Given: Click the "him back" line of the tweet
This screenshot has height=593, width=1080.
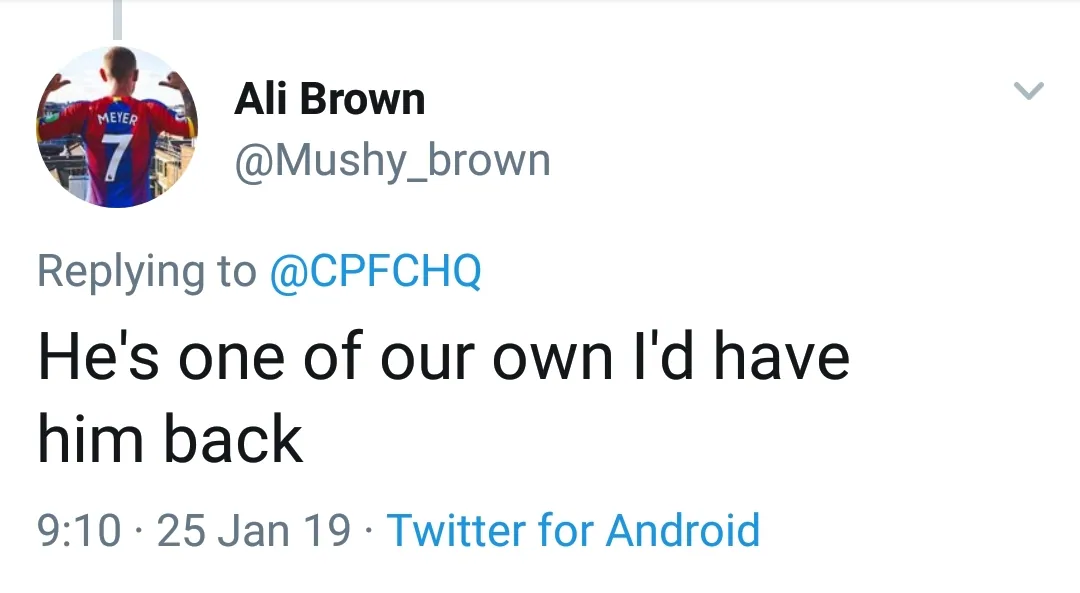Looking at the screenshot, I should (170, 440).
